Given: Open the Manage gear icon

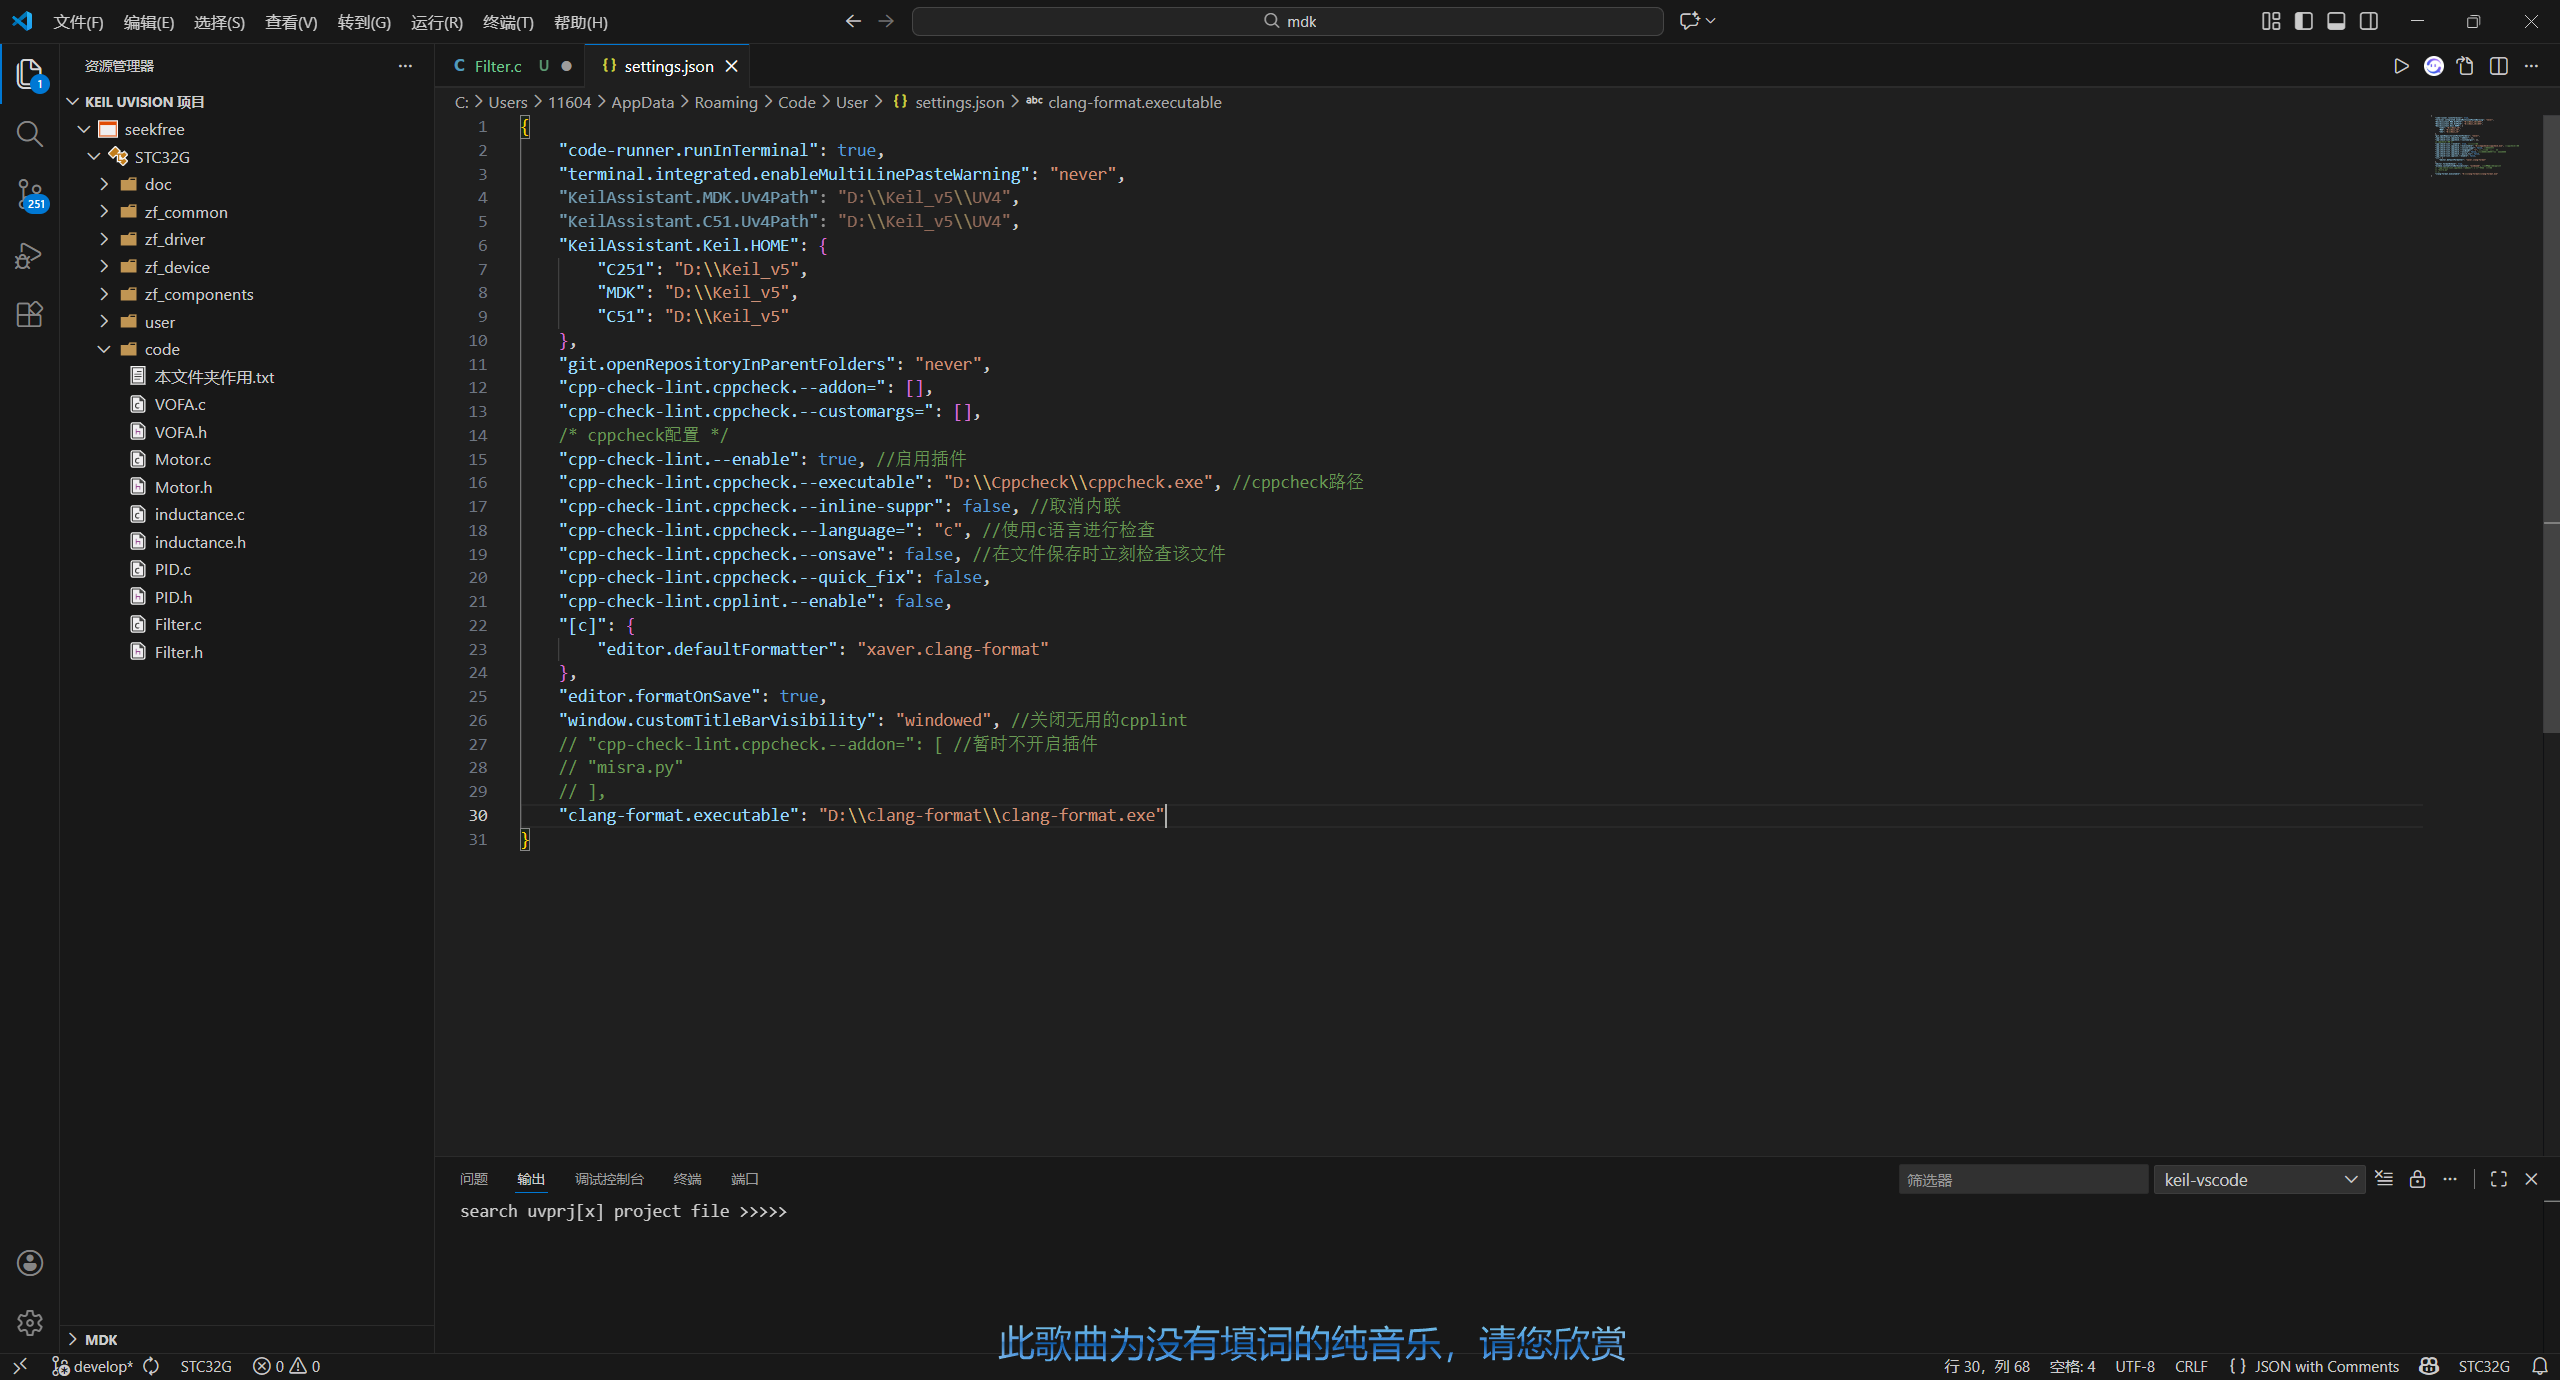Looking at the screenshot, I should point(30,1323).
